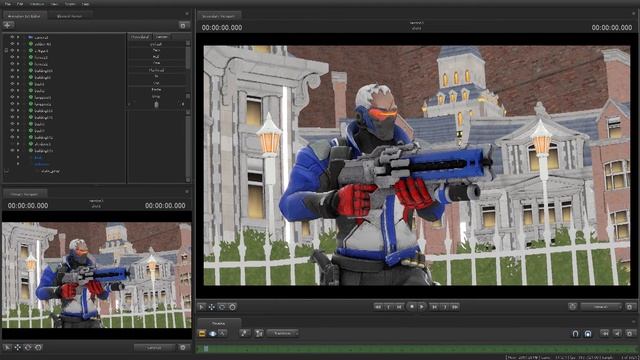This screenshot has width=640, height=360.
Task: Select the screen manipulator in secondary viewport
Action: pos(232,307)
